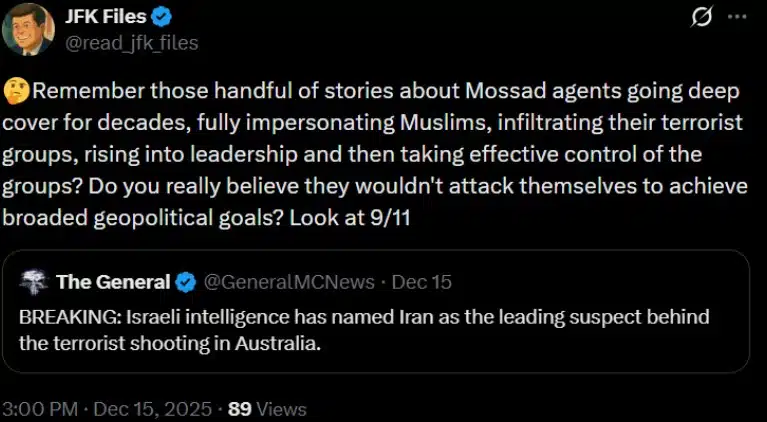Screen dimensions: 767x422
Task: Open The General display name
Action: click(x=113, y=282)
